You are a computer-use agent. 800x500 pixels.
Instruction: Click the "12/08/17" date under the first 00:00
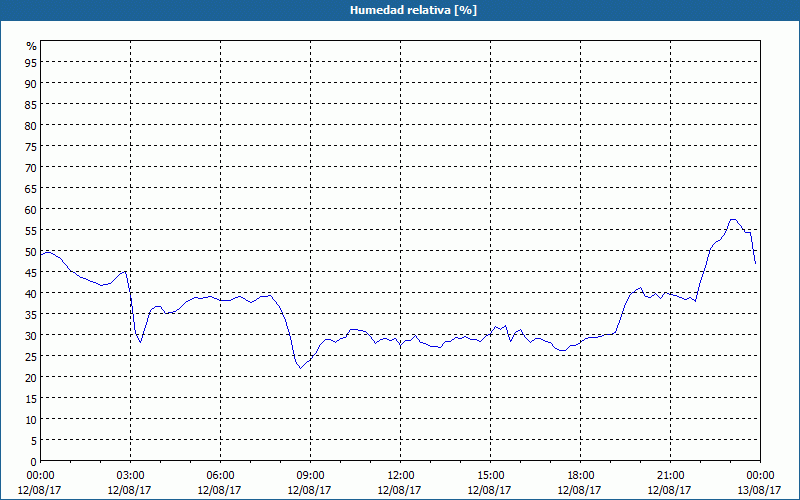(40, 490)
